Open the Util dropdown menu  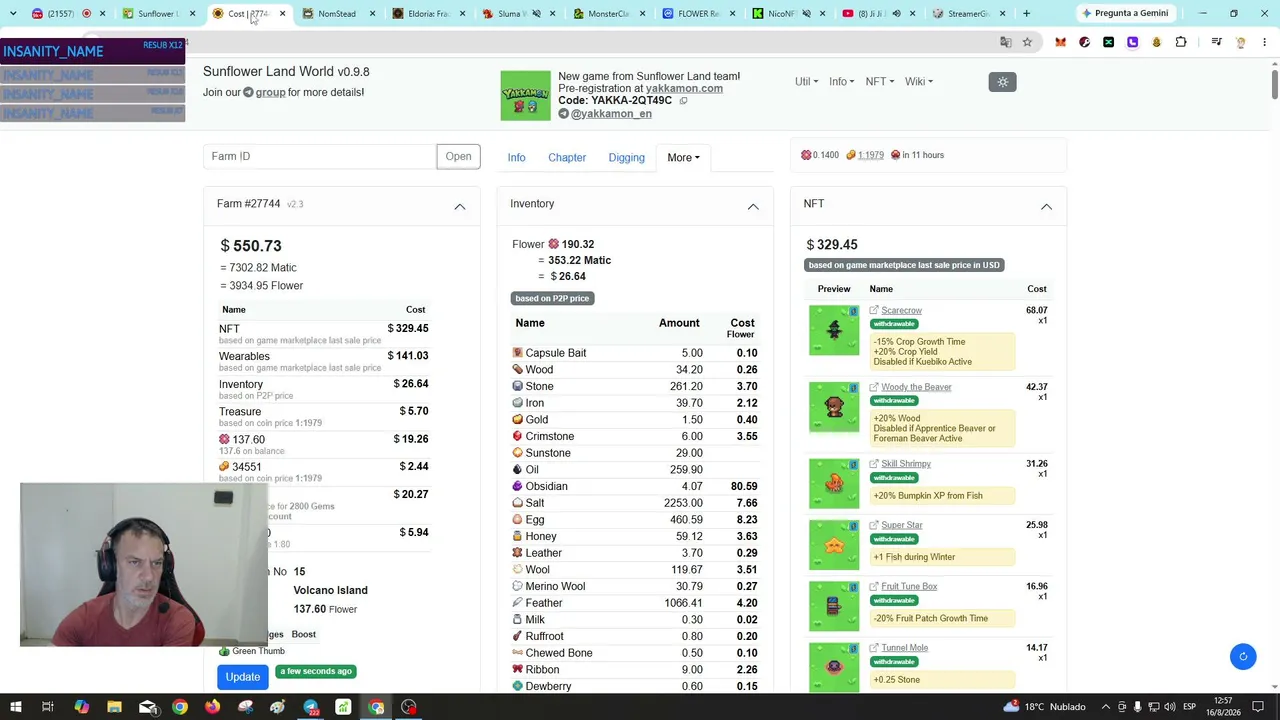click(x=806, y=82)
